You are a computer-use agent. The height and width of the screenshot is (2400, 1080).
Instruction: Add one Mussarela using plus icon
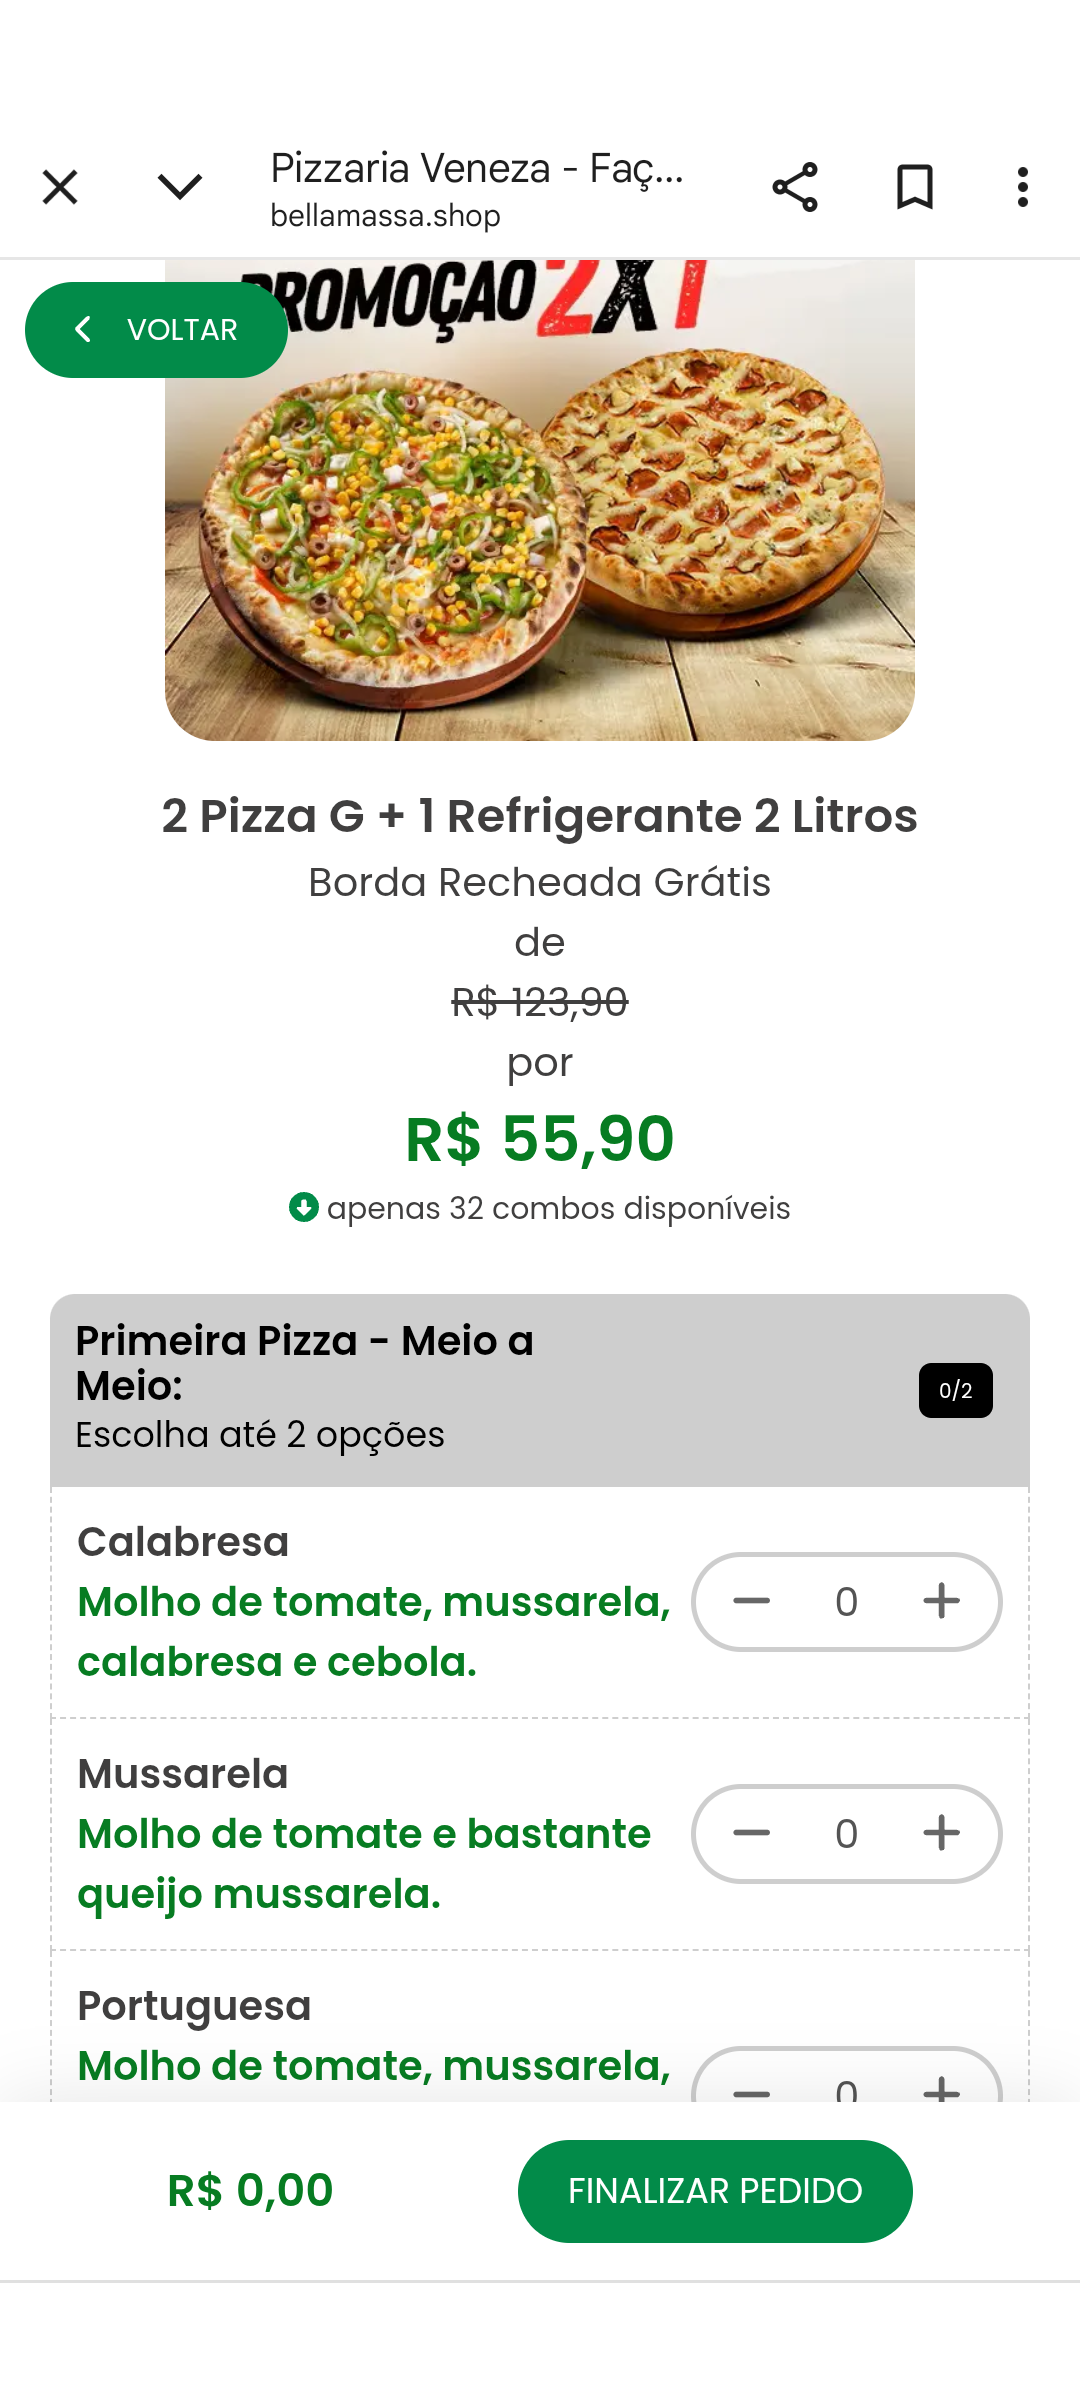(941, 1833)
